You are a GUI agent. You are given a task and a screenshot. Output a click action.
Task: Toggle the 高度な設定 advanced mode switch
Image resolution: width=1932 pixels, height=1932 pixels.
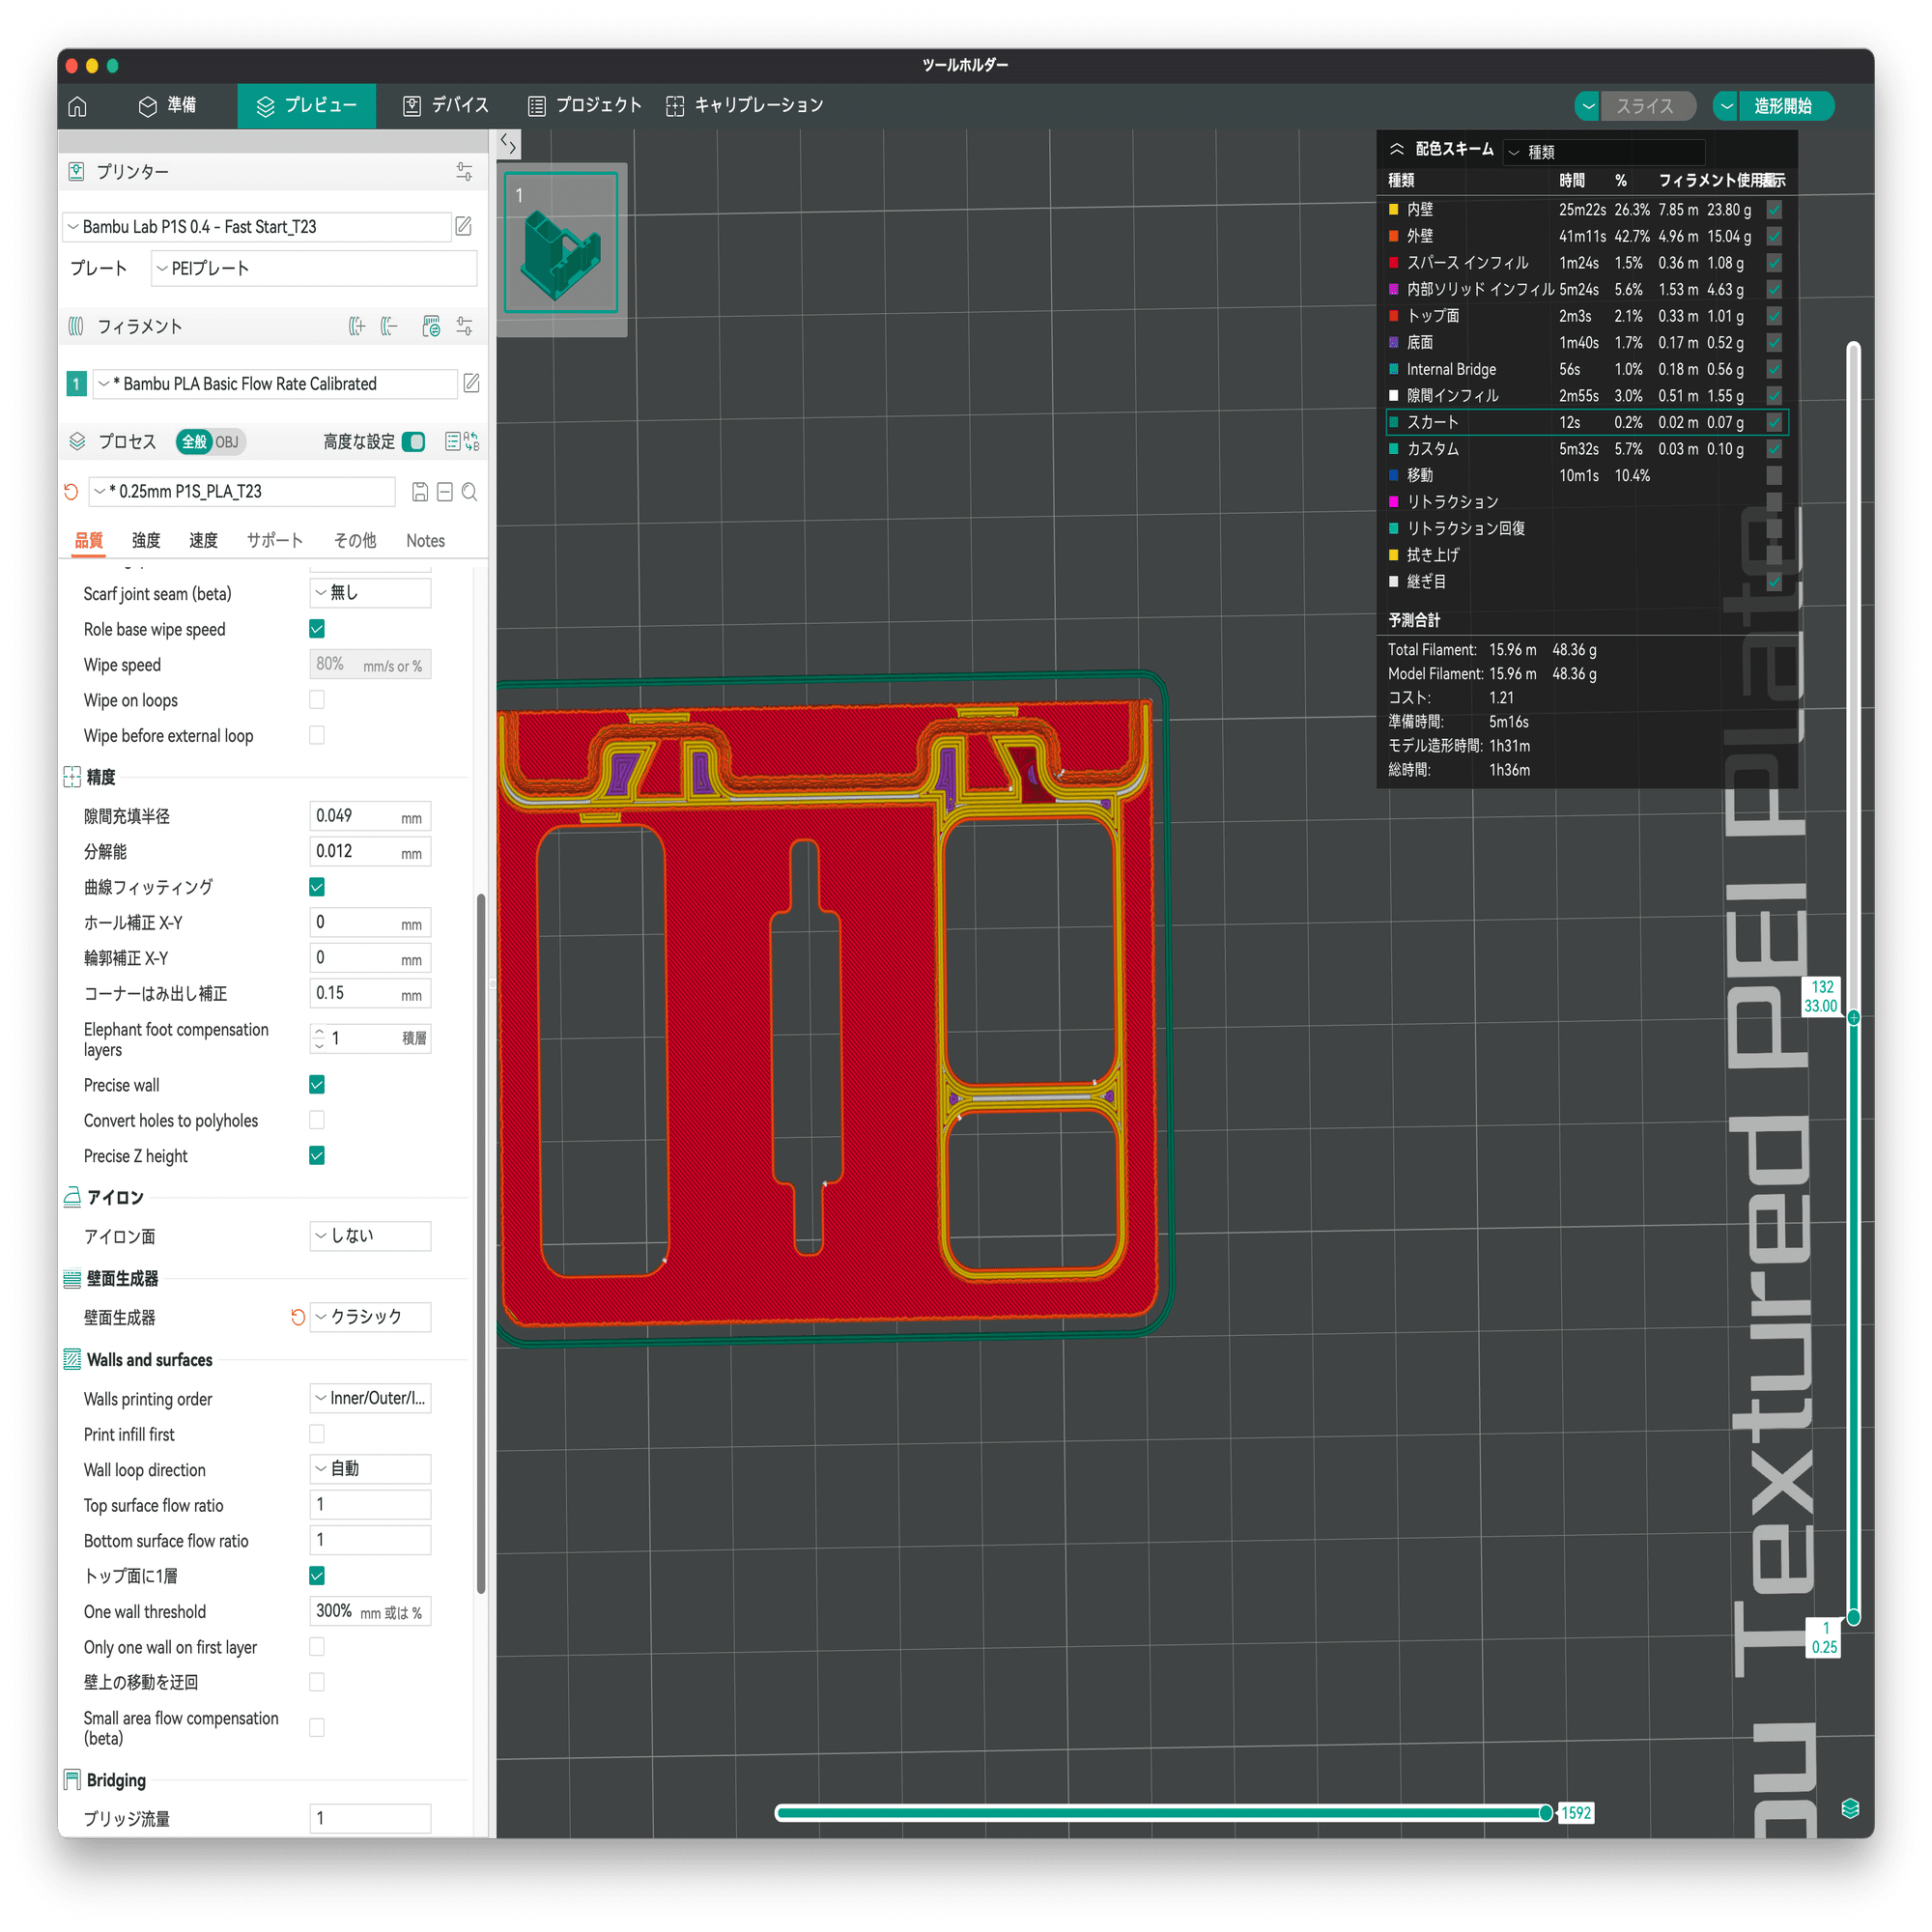coord(413,441)
